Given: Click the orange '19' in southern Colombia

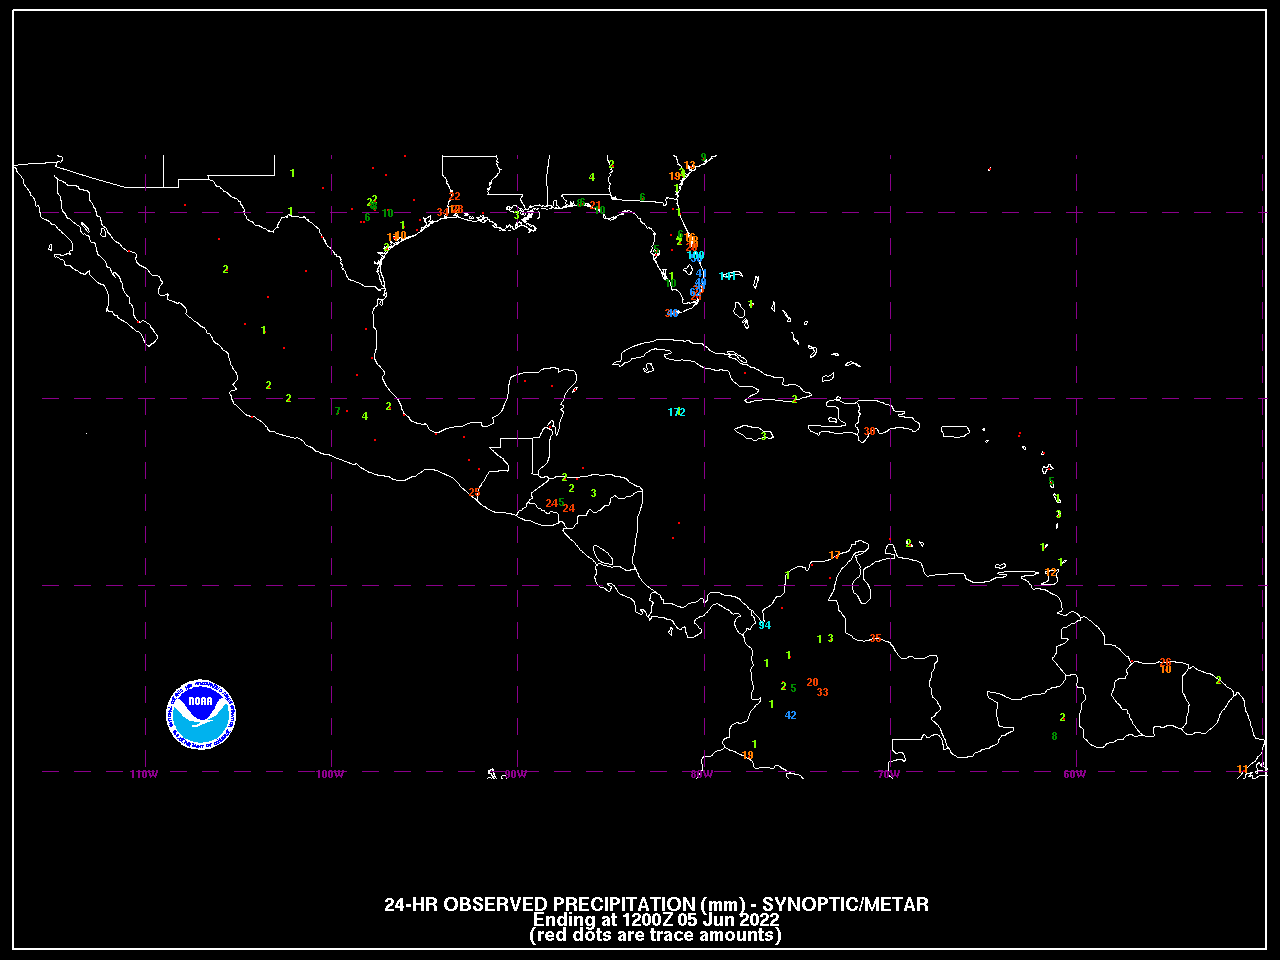Looking at the screenshot, I should coord(748,755).
